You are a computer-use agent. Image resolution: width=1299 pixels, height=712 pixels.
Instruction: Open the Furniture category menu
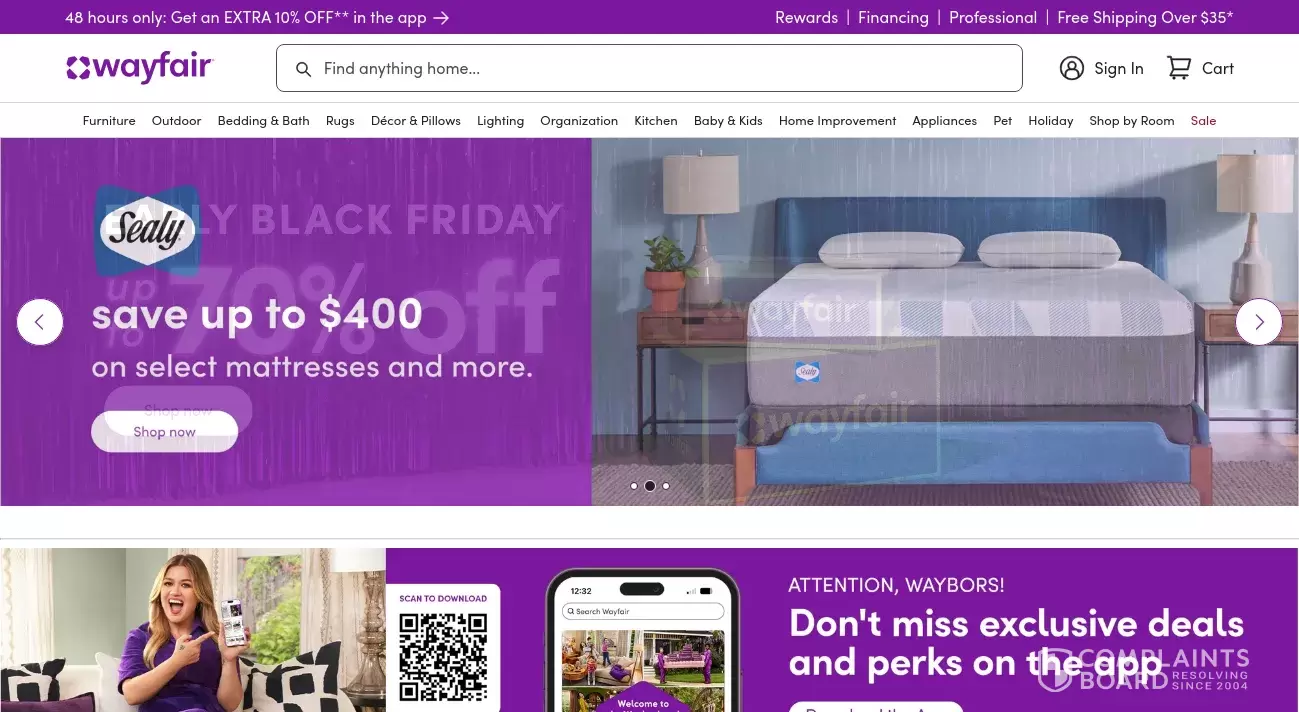(x=109, y=120)
